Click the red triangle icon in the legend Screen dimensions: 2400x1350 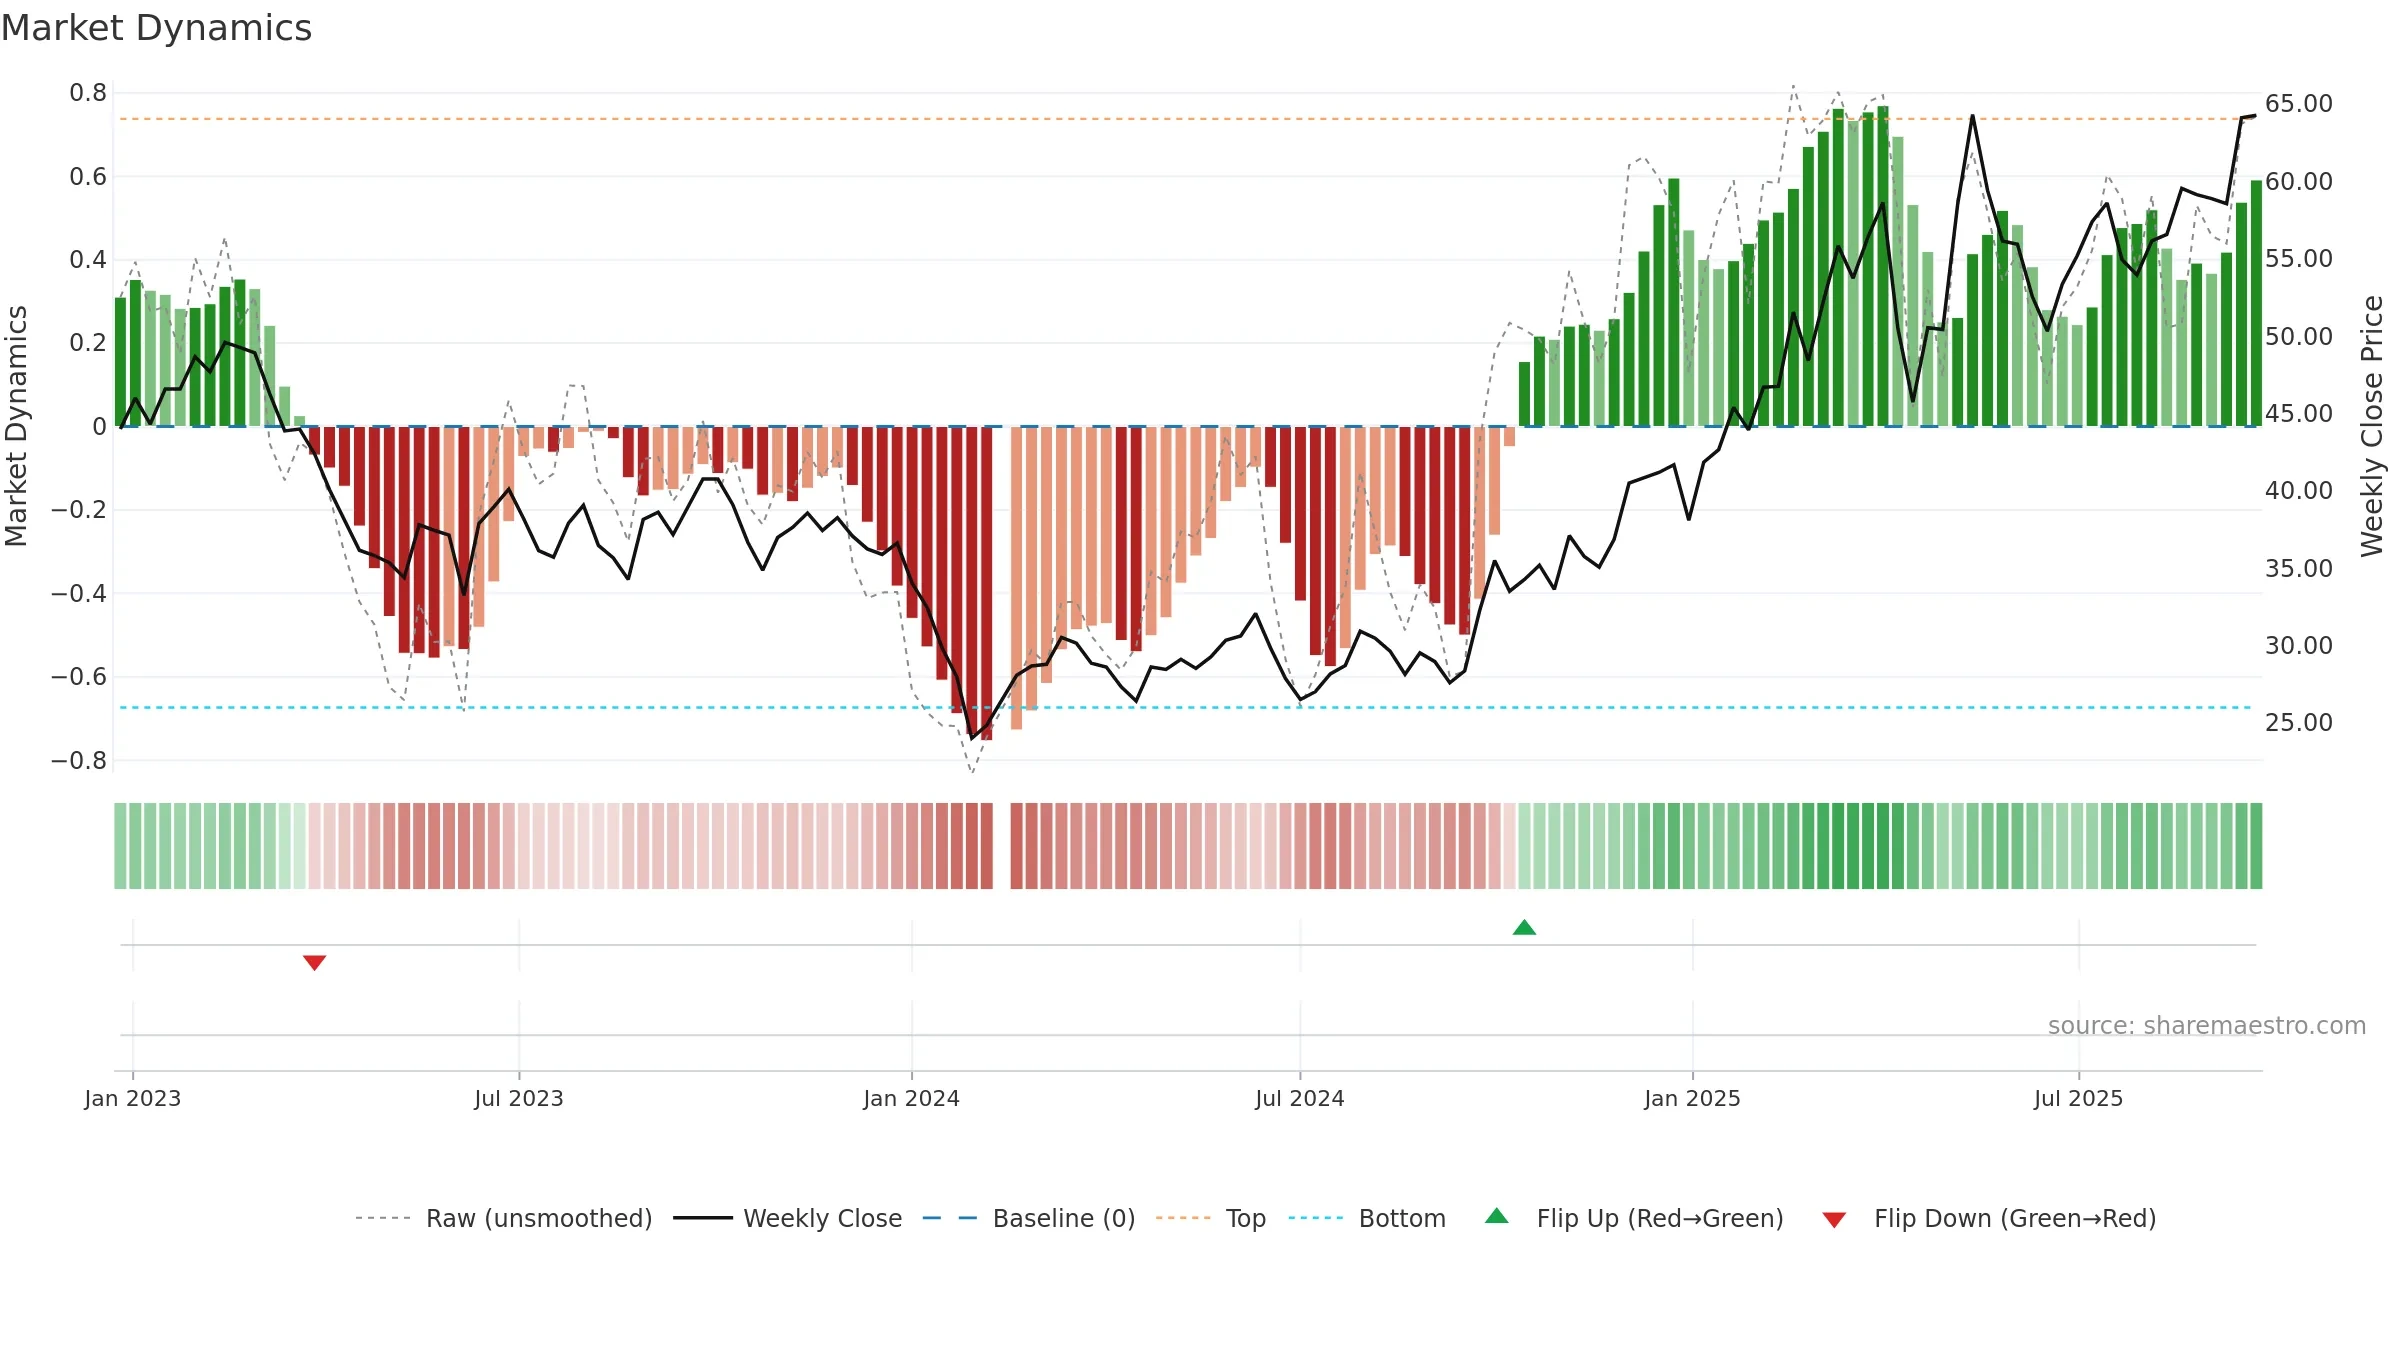point(1834,1220)
